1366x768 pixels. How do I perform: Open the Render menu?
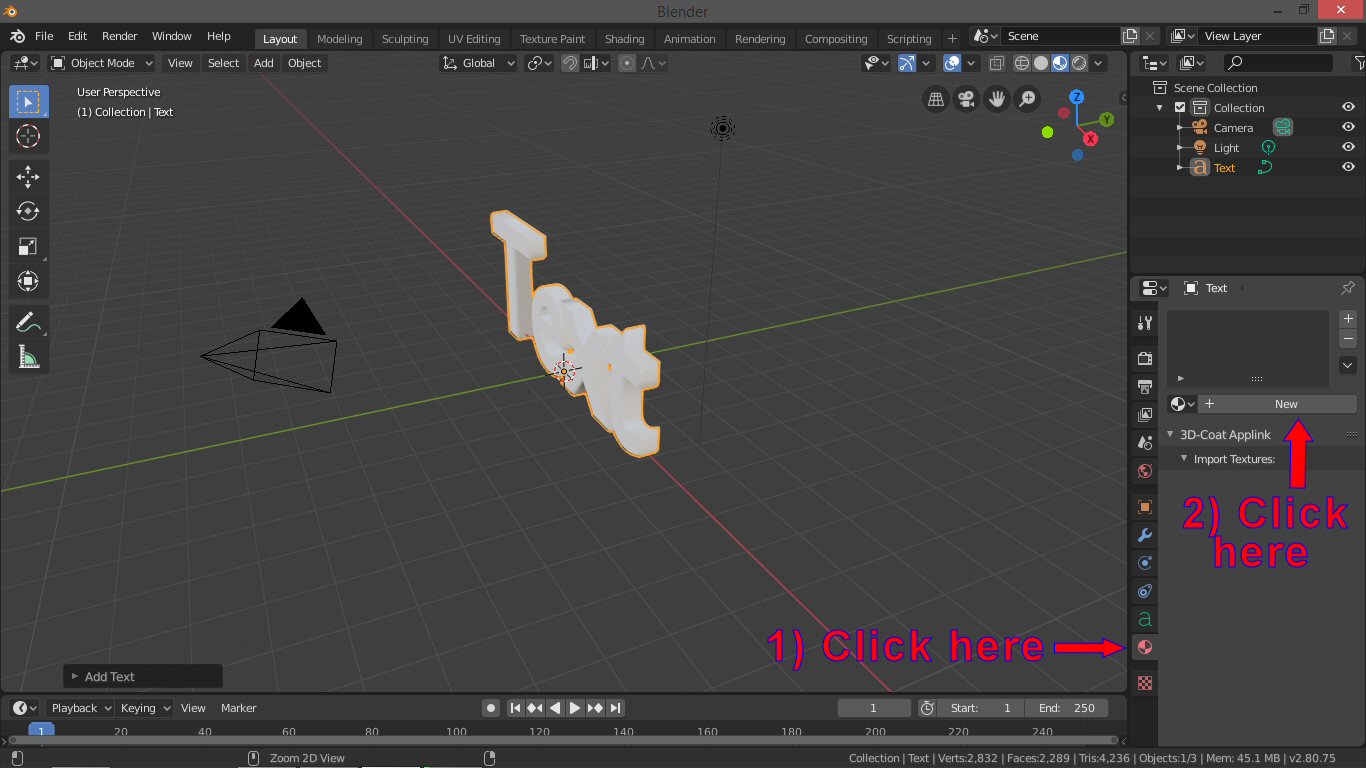coord(119,36)
